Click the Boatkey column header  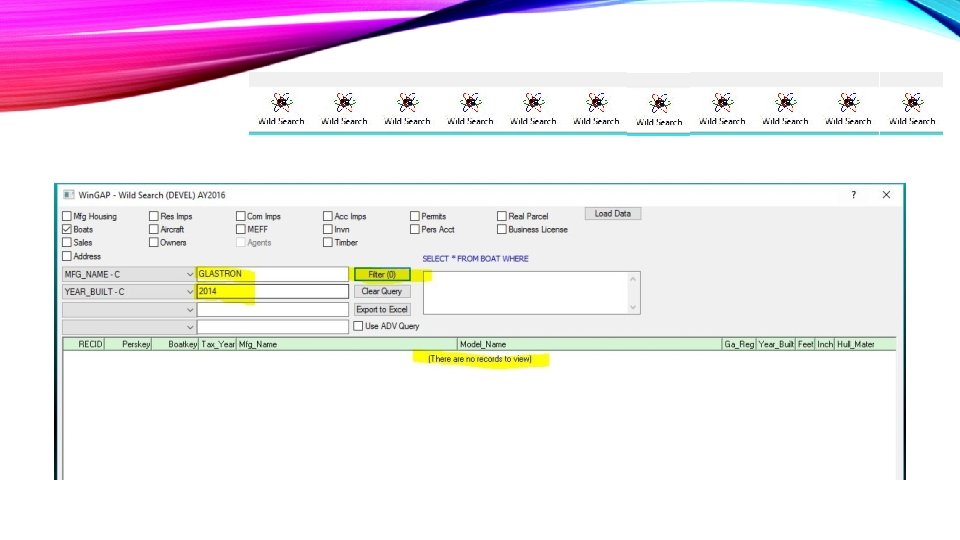[176, 344]
